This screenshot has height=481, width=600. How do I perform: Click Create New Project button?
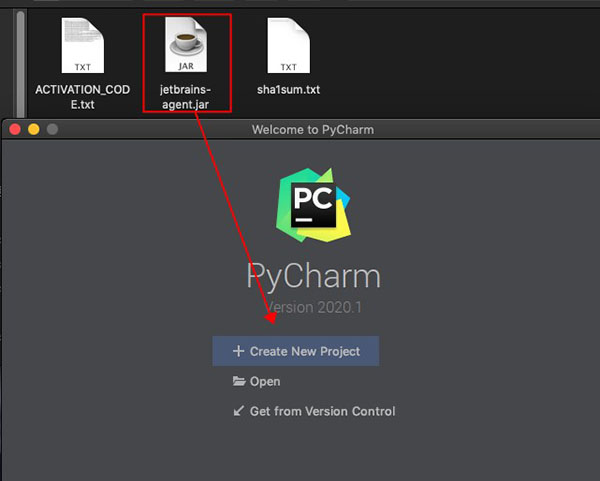296,351
